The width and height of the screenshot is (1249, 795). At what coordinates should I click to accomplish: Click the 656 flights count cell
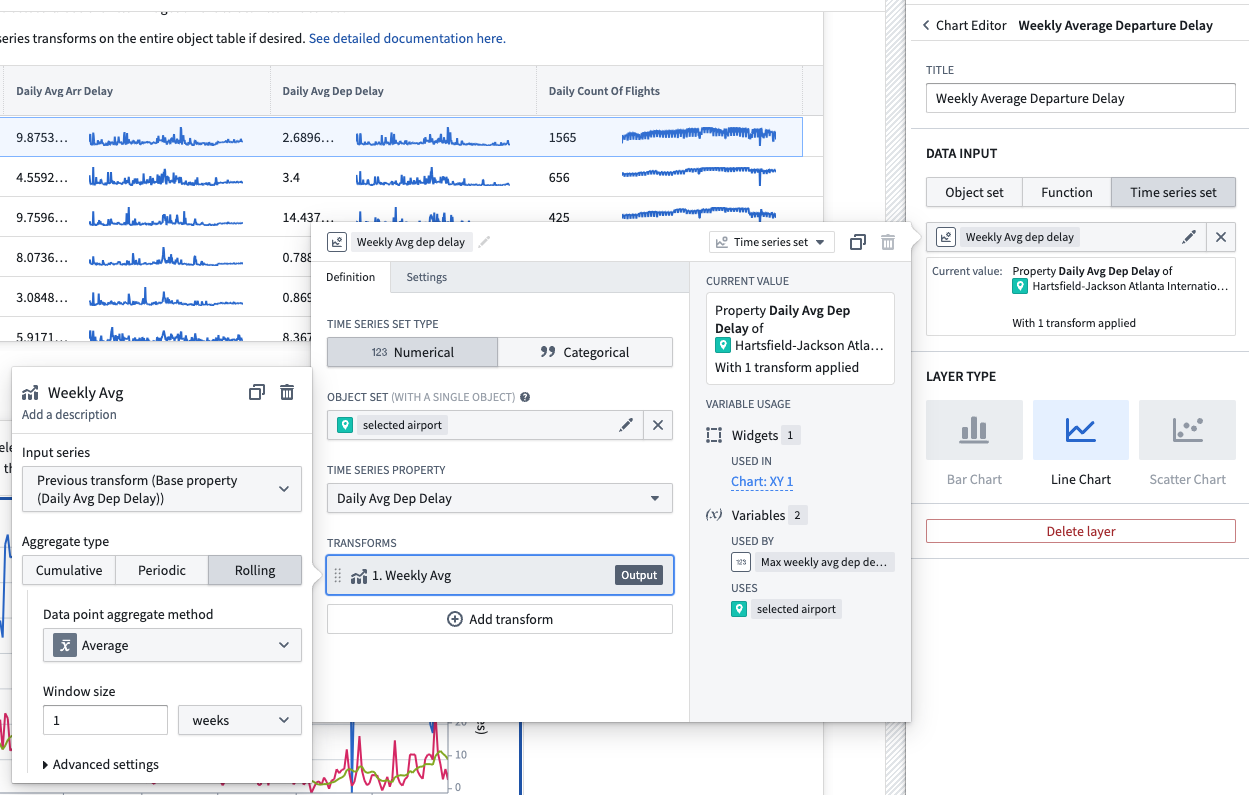point(559,177)
